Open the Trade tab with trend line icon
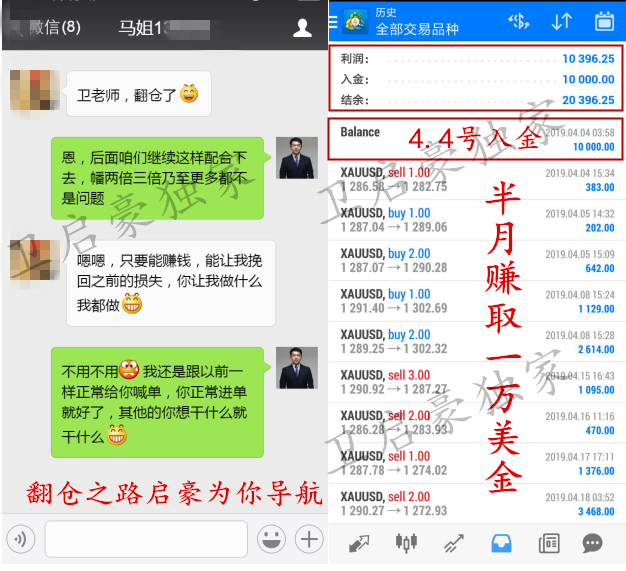Screen dimensions: 626x571 coord(454,544)
